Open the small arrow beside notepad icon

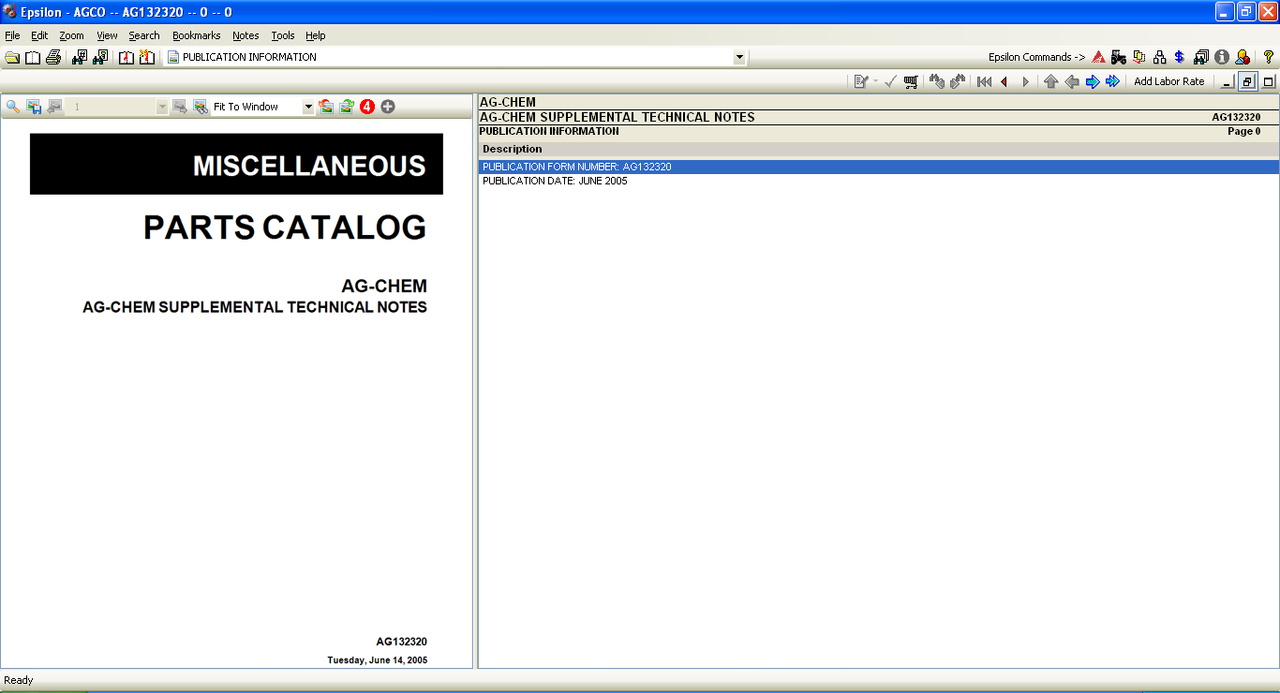875,82
